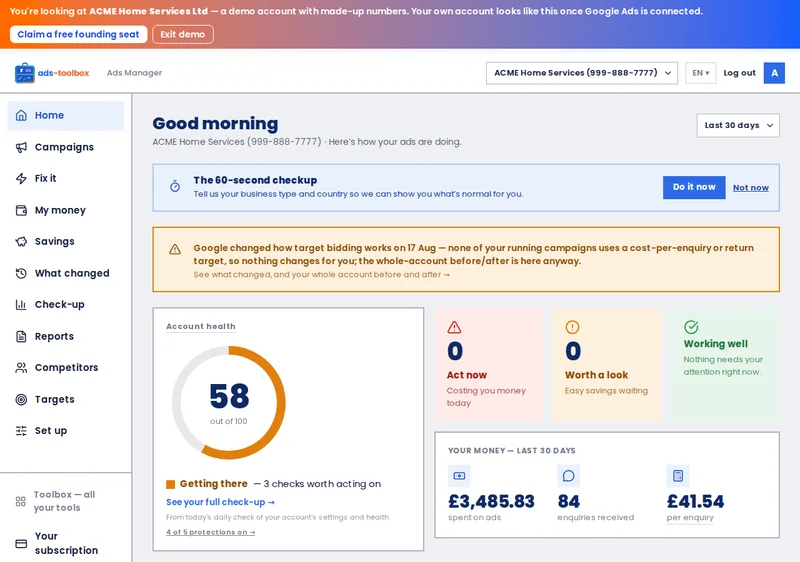
Task: Open See what changed before and after link
Action: click(321, 274)
